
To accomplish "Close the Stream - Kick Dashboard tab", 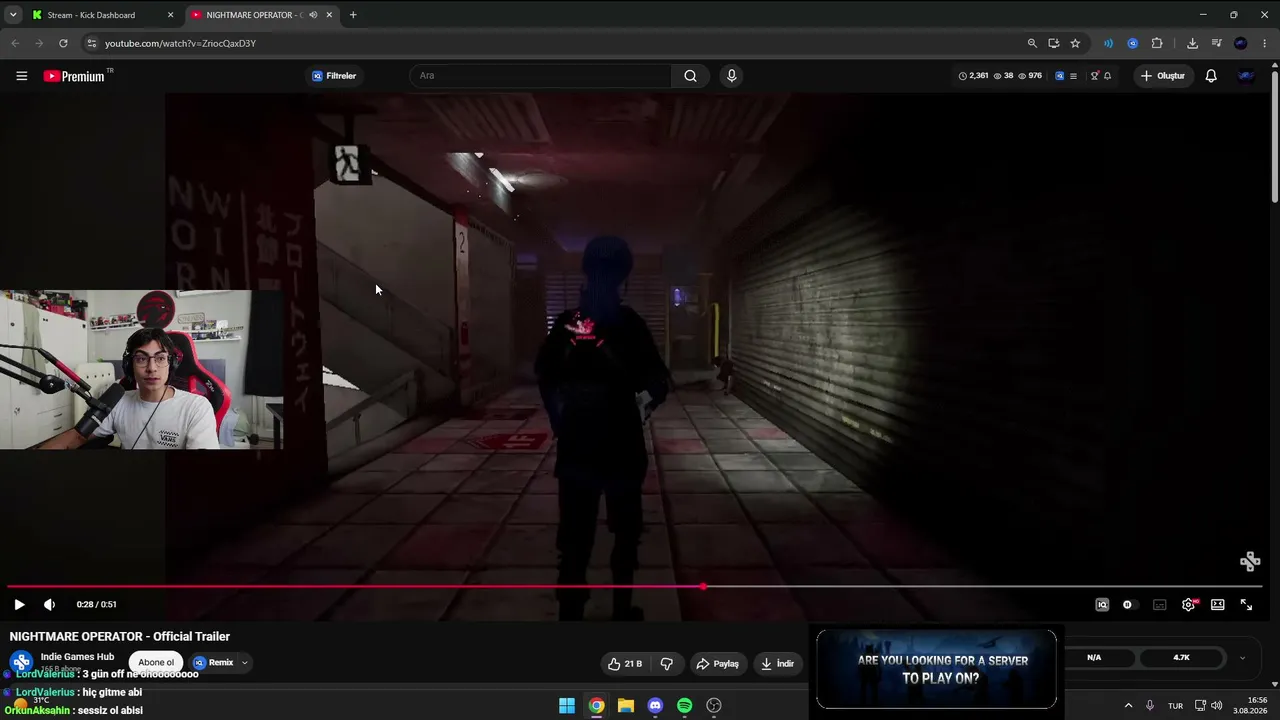I will [170, 15].
